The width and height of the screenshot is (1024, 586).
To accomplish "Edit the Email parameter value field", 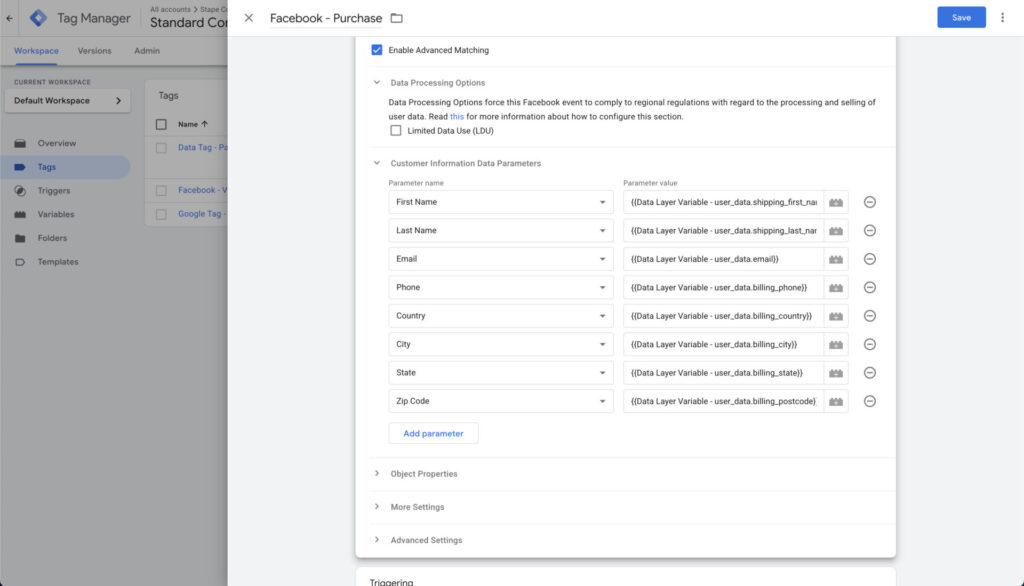I will (722, 259).
